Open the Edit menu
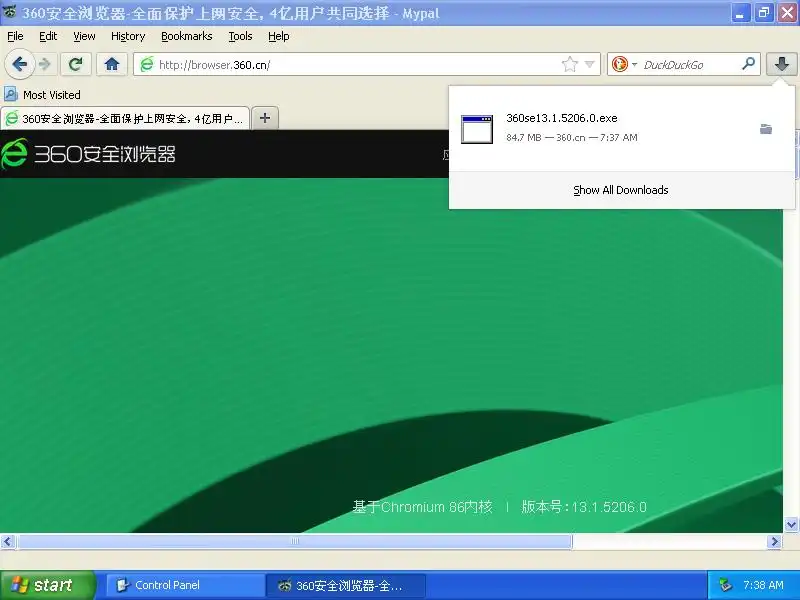Screen dimensions: 800x600 pos(48,36)
